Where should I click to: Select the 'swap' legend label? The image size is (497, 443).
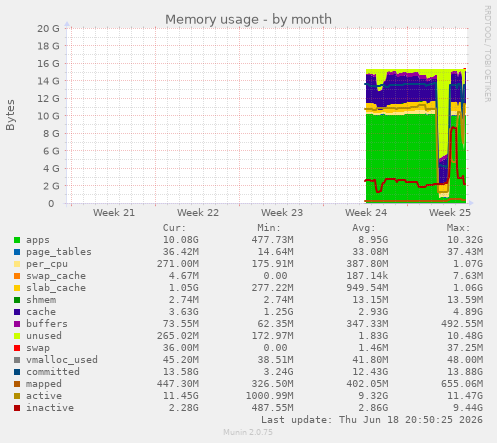pyautogui.click(x=38, y=348)
